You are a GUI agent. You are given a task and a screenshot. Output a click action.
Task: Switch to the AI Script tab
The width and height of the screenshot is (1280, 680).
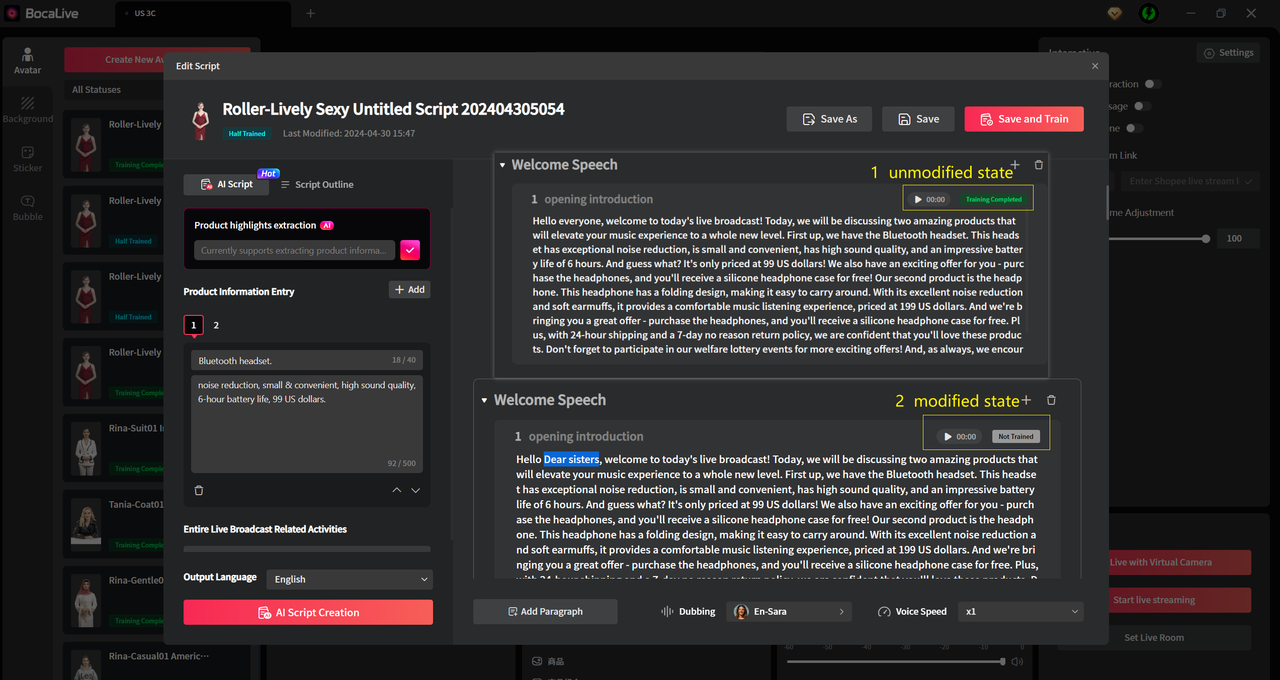[227, 185]
